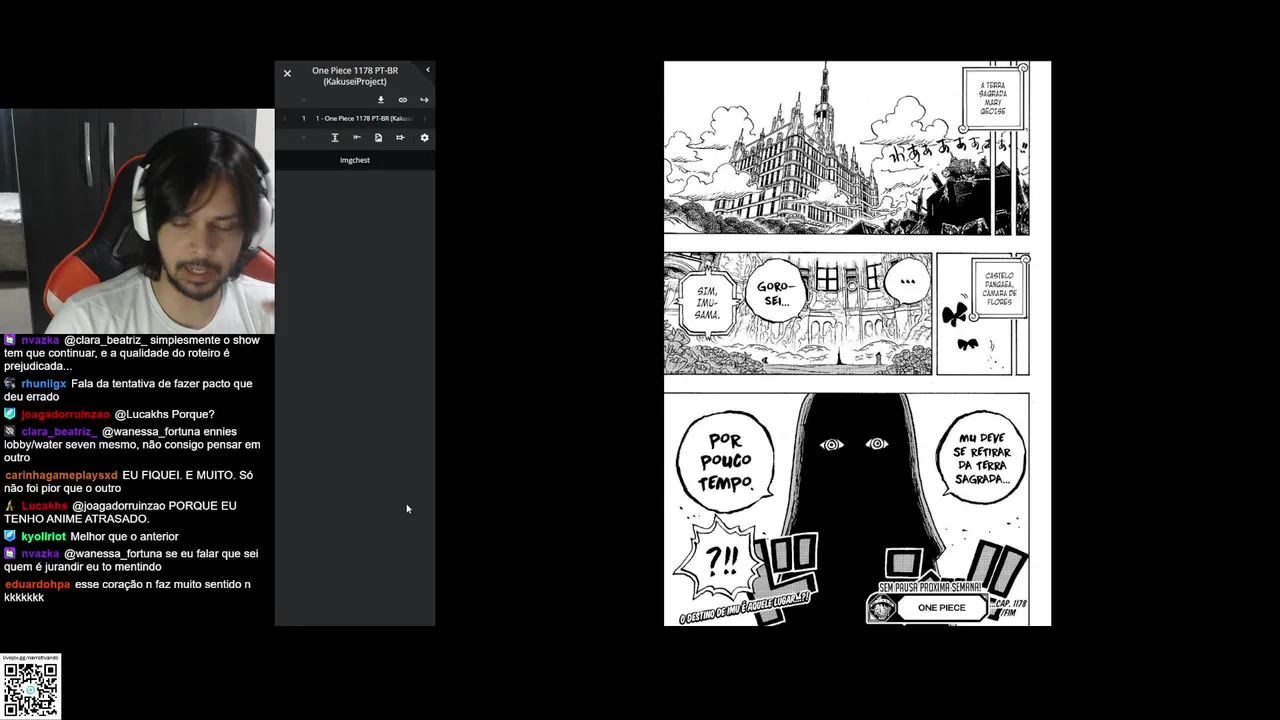
Task: Click the badge icon beside 'kyoliriot'
Action: point(10,536)
